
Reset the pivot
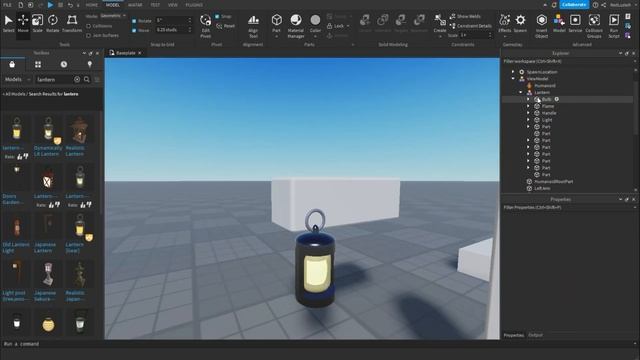(226, 26)
